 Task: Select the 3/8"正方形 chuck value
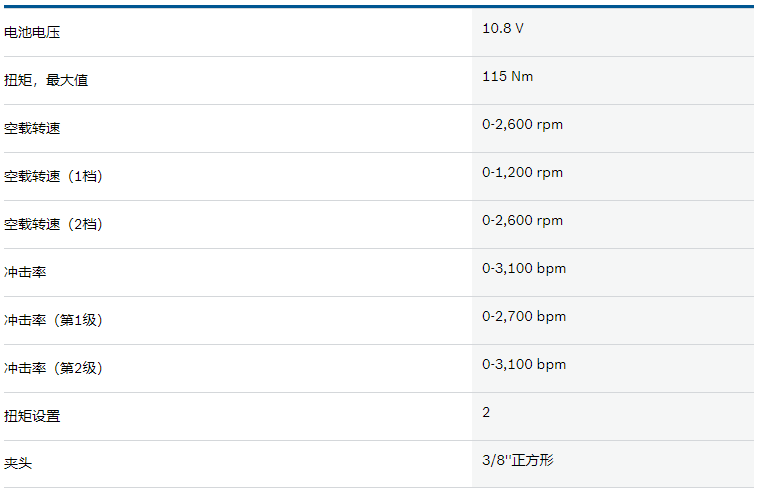point(518,460)
